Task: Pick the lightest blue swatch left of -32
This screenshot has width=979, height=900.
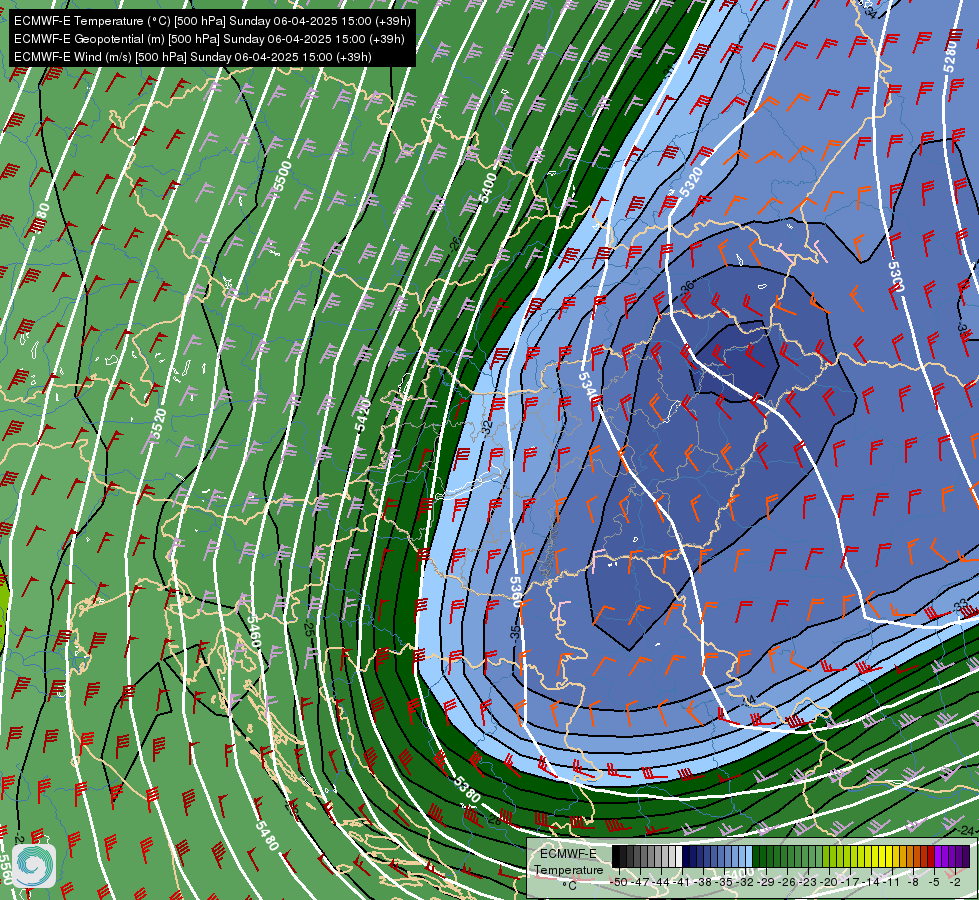Action: point(749,856)
